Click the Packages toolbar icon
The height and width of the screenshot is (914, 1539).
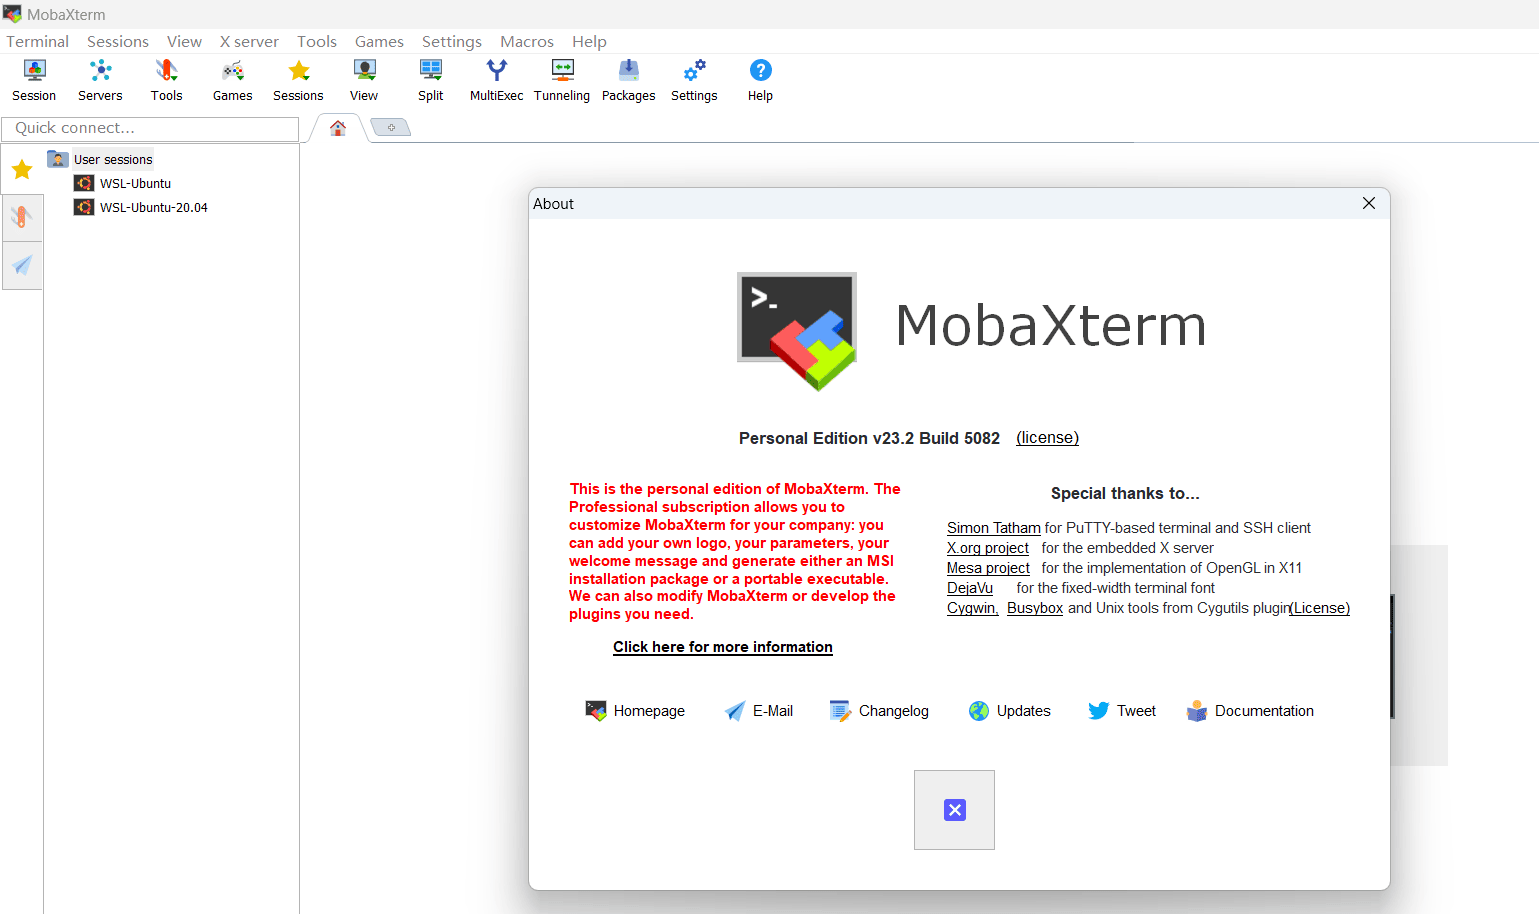pyautogui.click(x=628, y=80)
